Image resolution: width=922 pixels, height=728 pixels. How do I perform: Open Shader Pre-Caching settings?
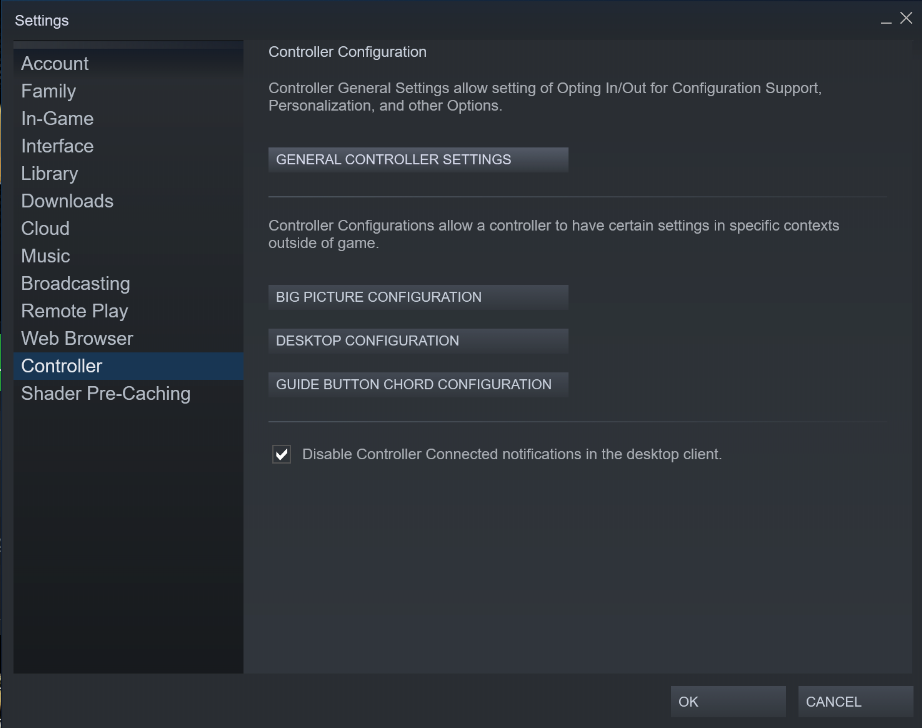[x=105, y=393]
